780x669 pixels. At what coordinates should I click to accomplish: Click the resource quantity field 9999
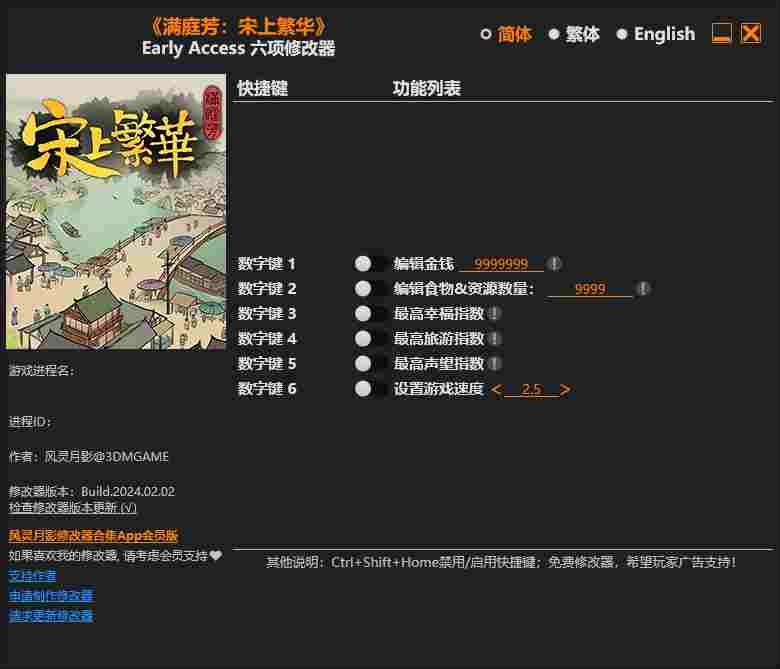tap(589, 289)
